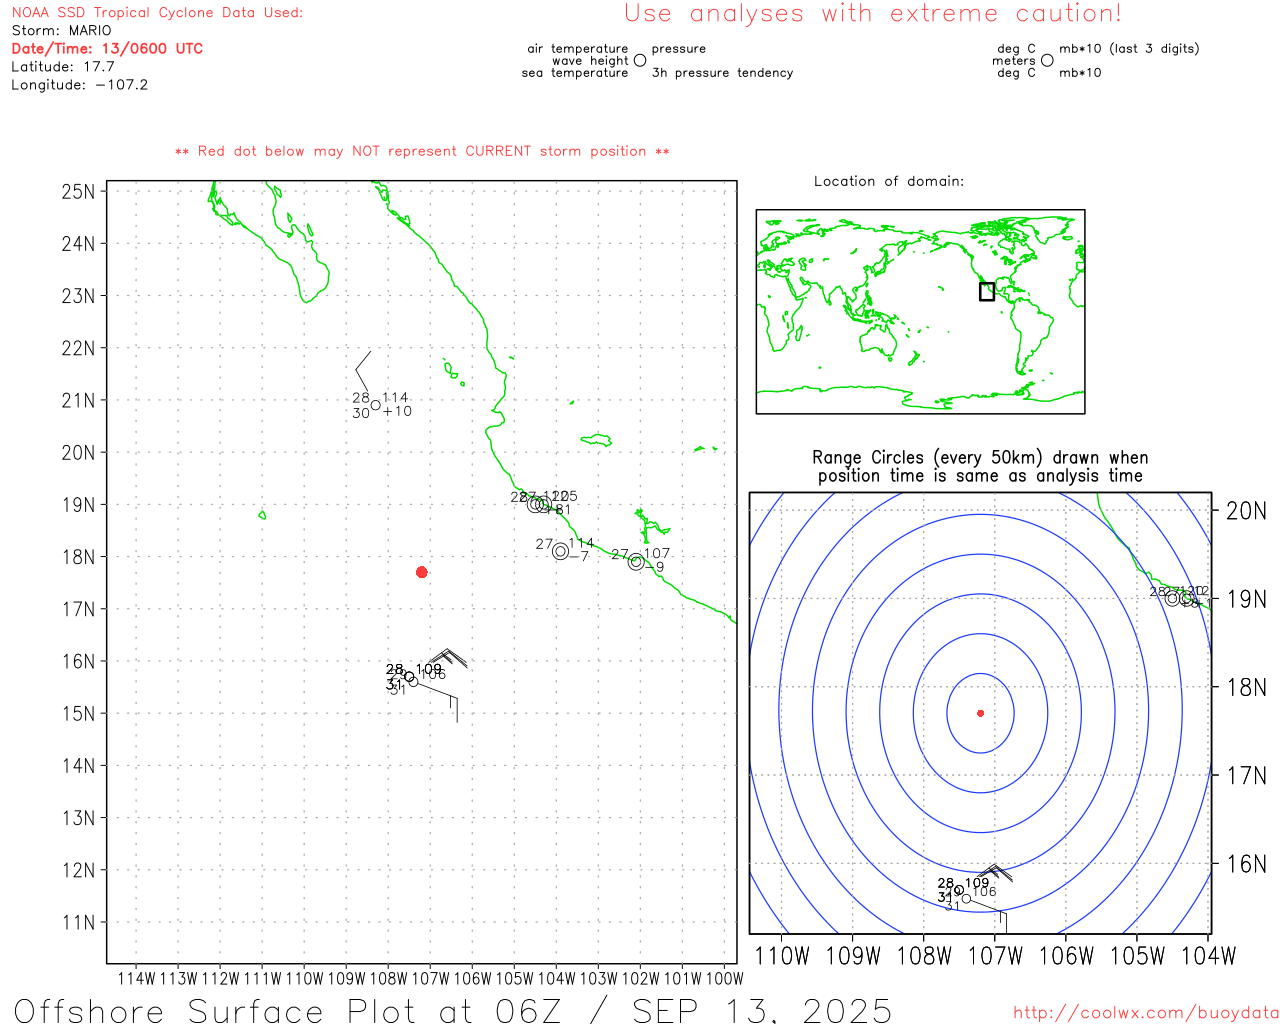Click the ship observation labeled 28 109 on main map

coord(409,677)
